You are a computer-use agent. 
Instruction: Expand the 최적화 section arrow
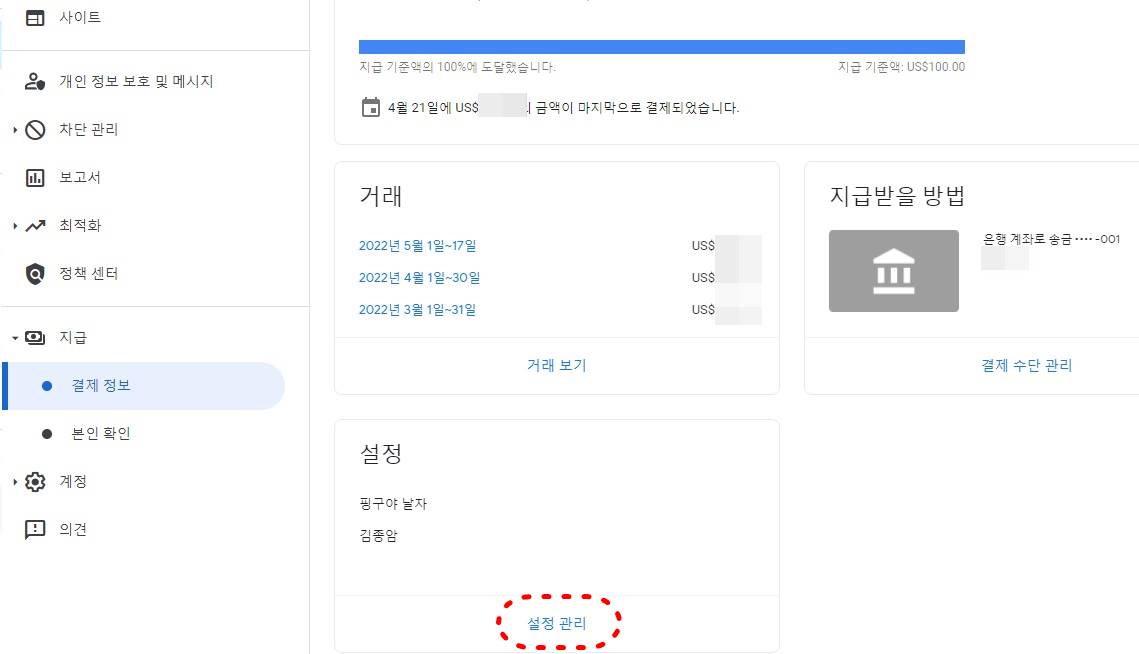pos(15,225)
